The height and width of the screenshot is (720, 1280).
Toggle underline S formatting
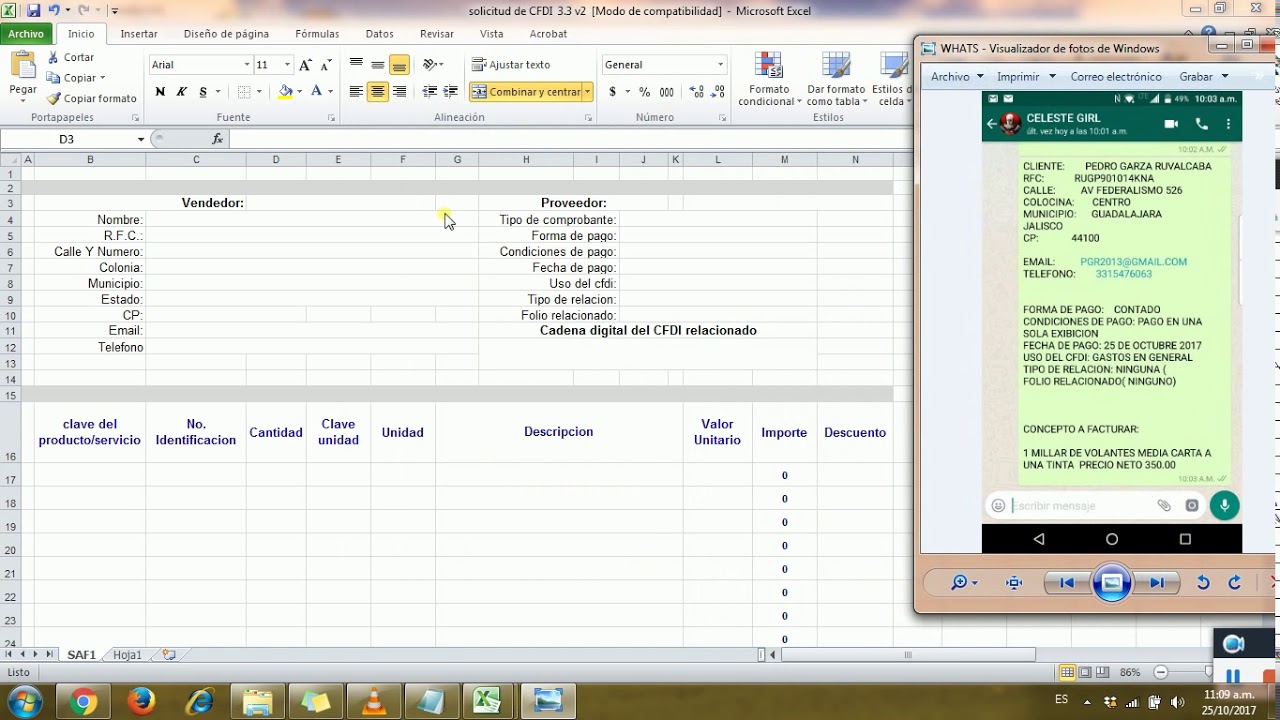[x=203, y=92]
